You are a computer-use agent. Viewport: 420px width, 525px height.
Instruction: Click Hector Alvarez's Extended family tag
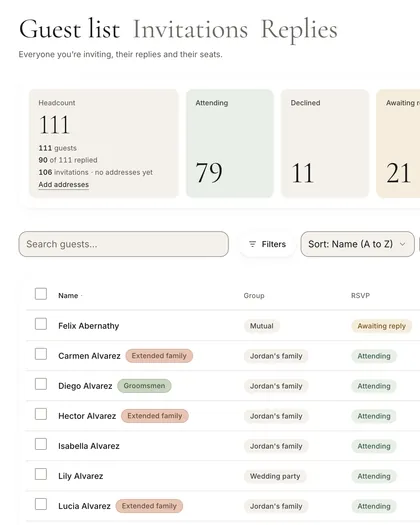point(155,416)
